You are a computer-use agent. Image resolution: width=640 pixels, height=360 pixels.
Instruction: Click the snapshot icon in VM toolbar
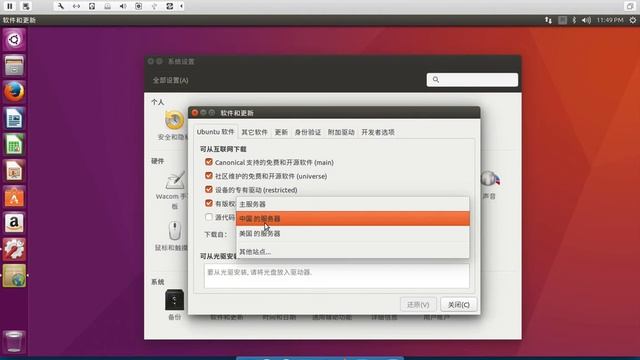click(x=26, y=6)
